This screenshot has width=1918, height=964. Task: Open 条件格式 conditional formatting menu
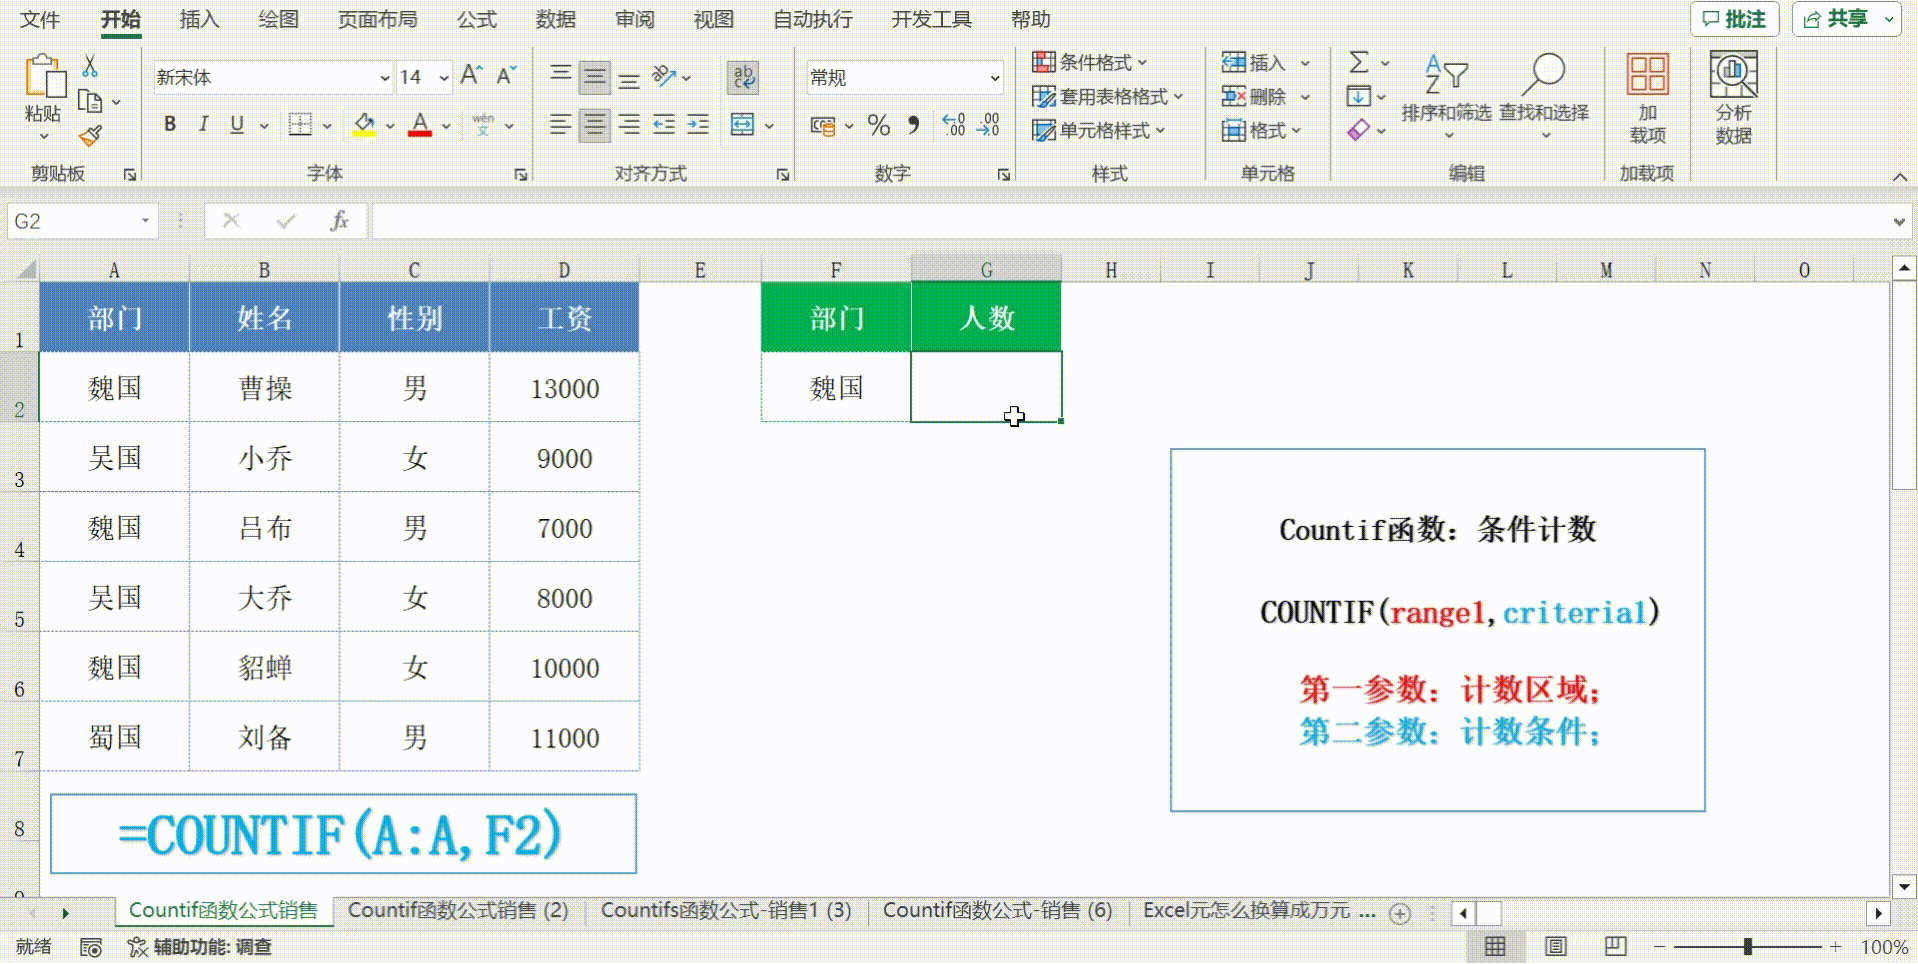pyautogui.click(x=1090, y=62)
